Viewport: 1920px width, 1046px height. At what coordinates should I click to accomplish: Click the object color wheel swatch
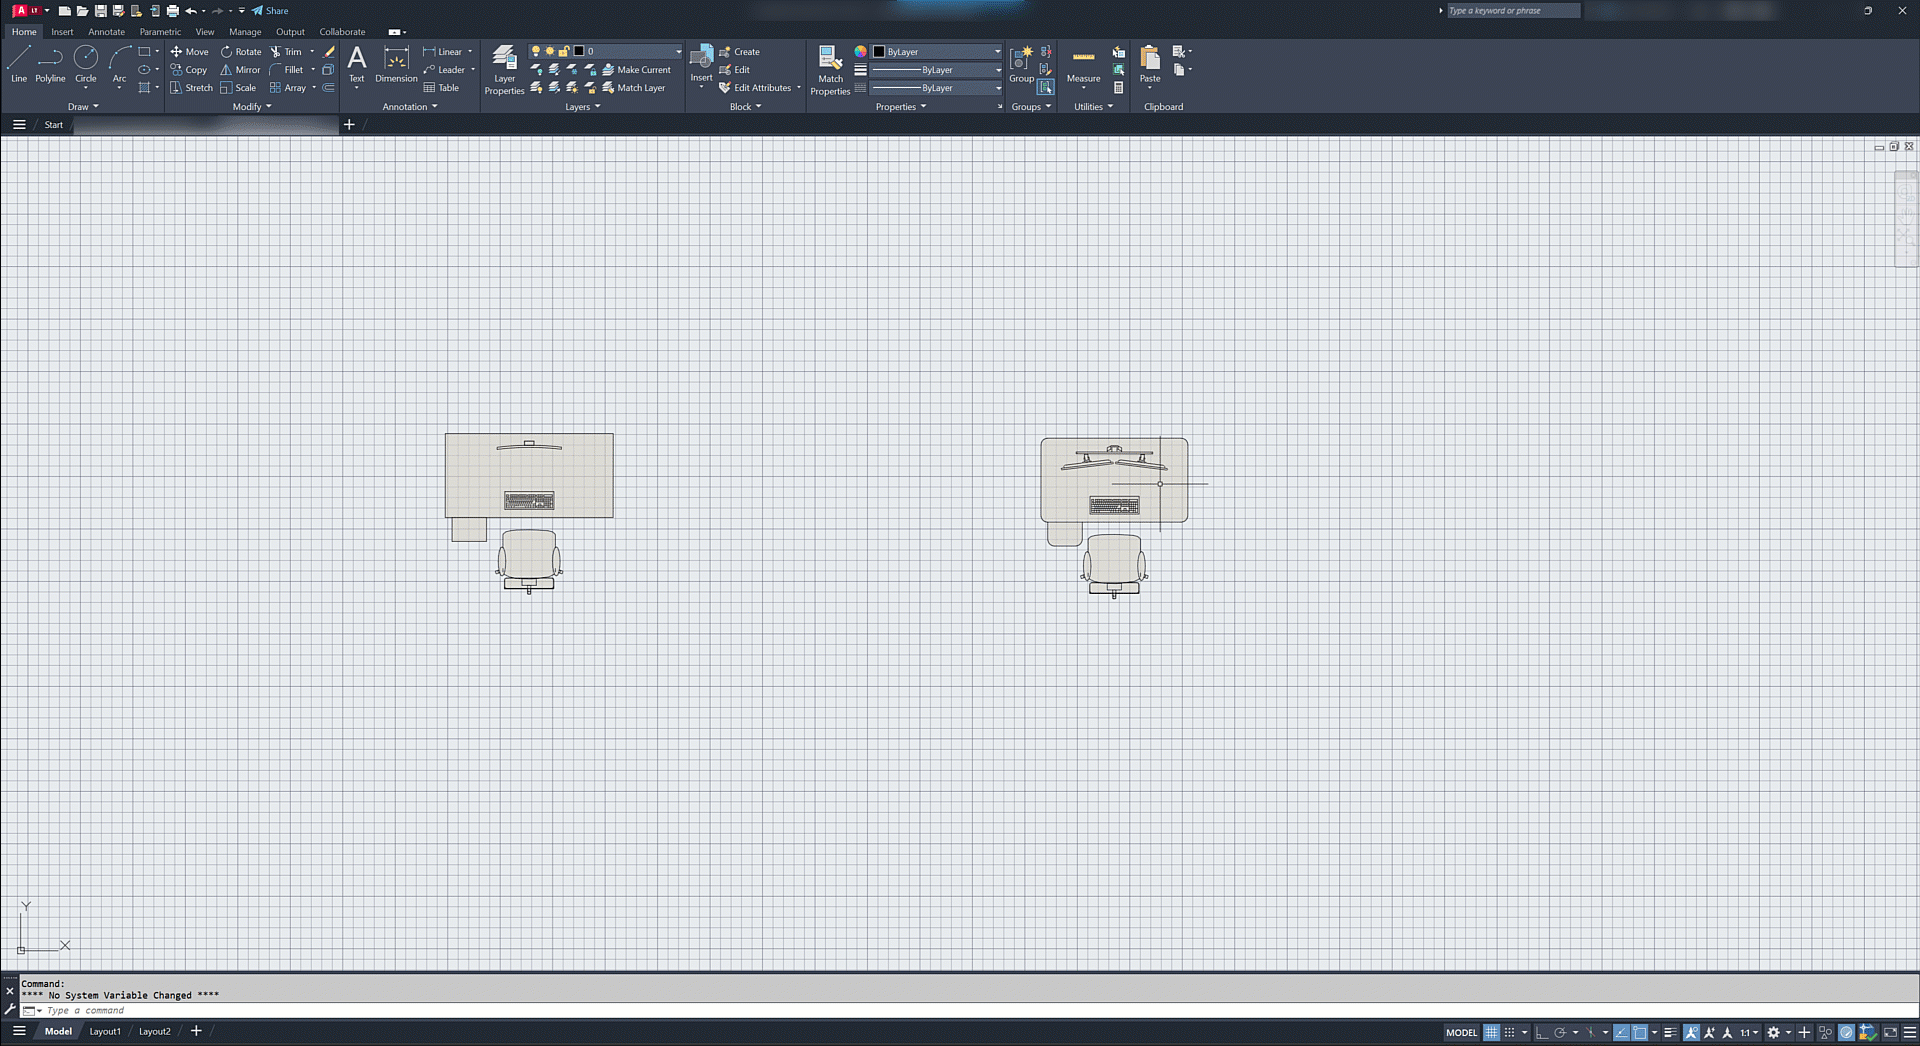click(x=860, y=51)
